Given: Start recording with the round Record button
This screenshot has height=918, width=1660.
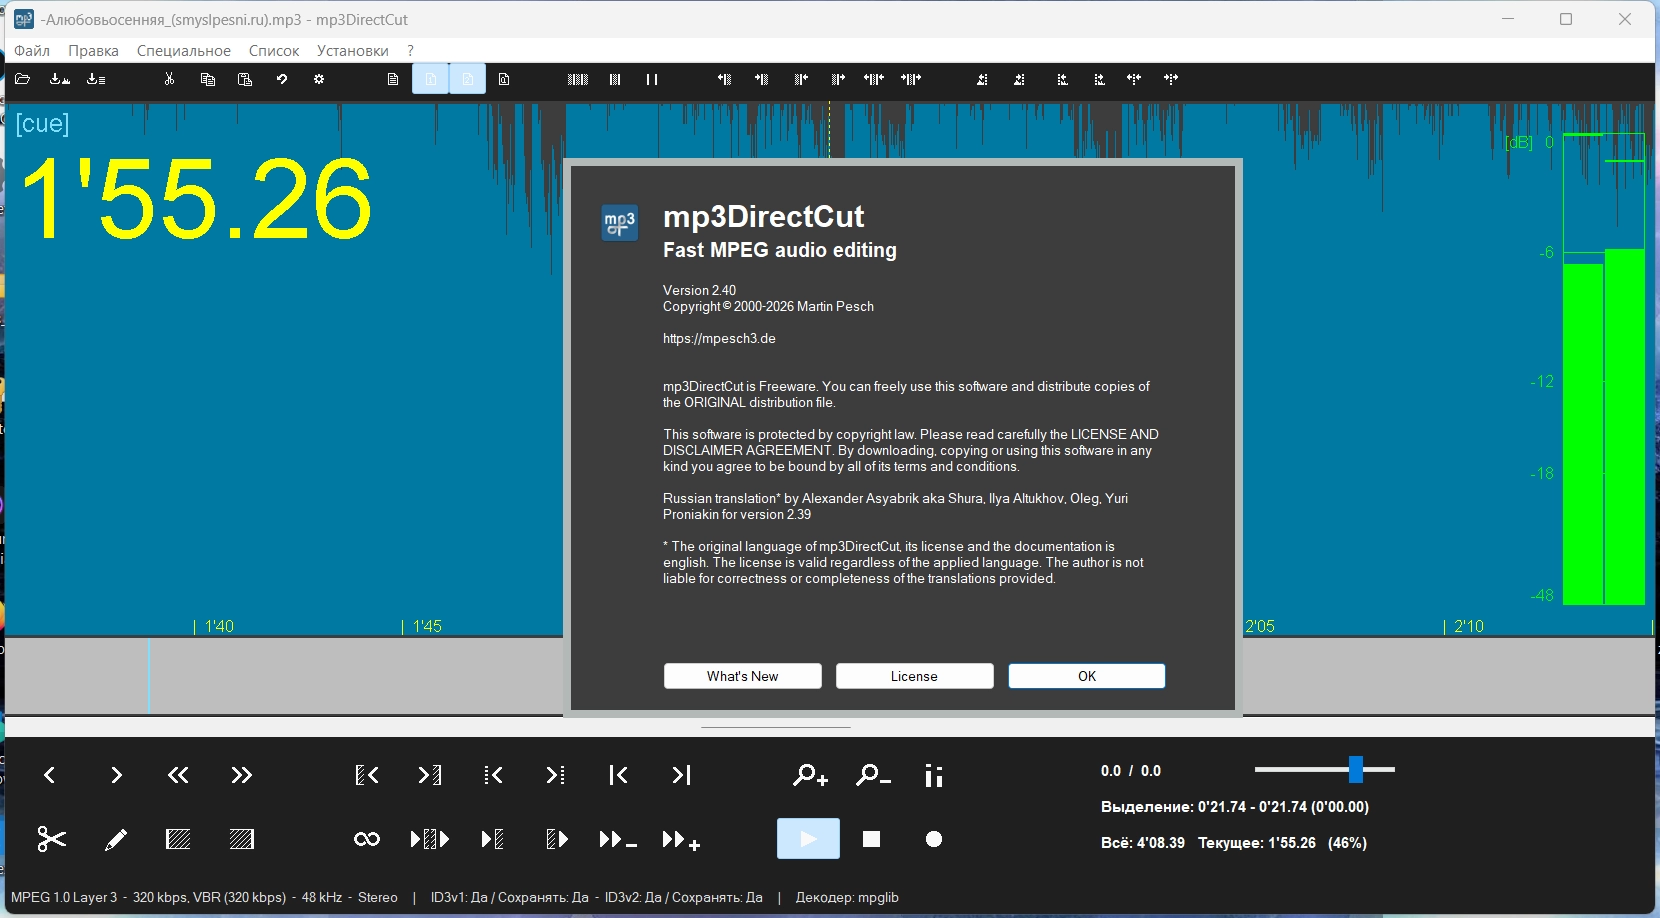Looking at the screenshot, I should [x=934, y=839].
